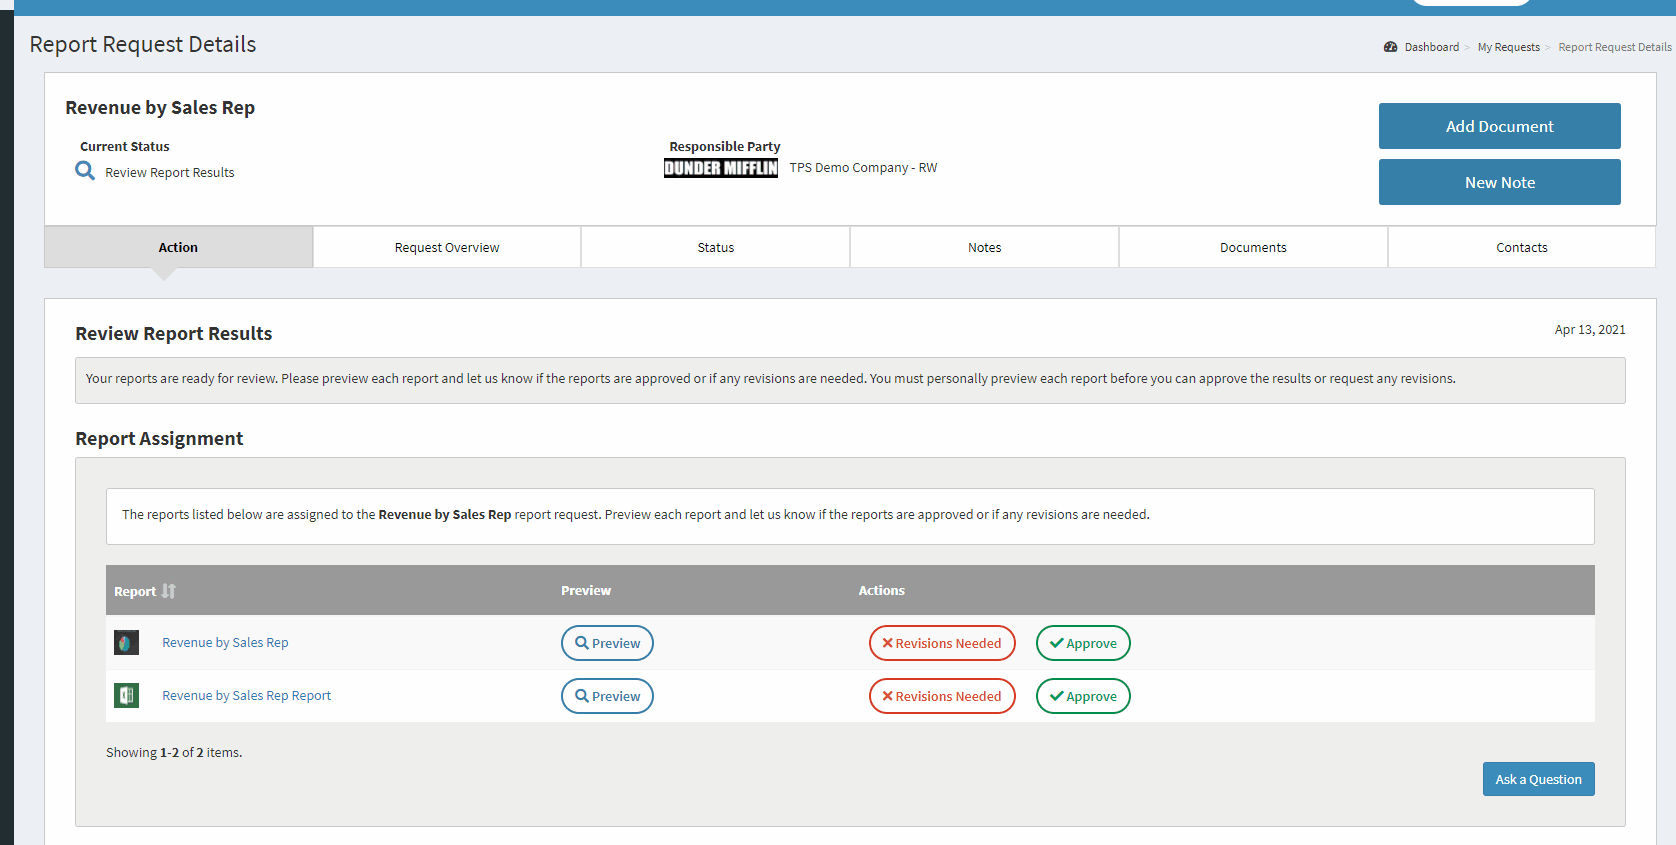Request revisions for Revenue by Sales Rep Report
The height and width of the screenshot is (845, 1676).
coord(941,696)
